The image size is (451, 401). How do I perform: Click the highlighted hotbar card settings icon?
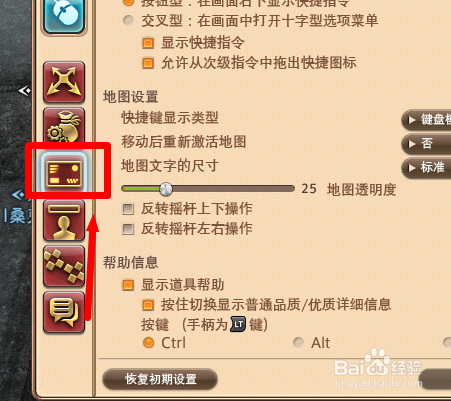[64, 172]
